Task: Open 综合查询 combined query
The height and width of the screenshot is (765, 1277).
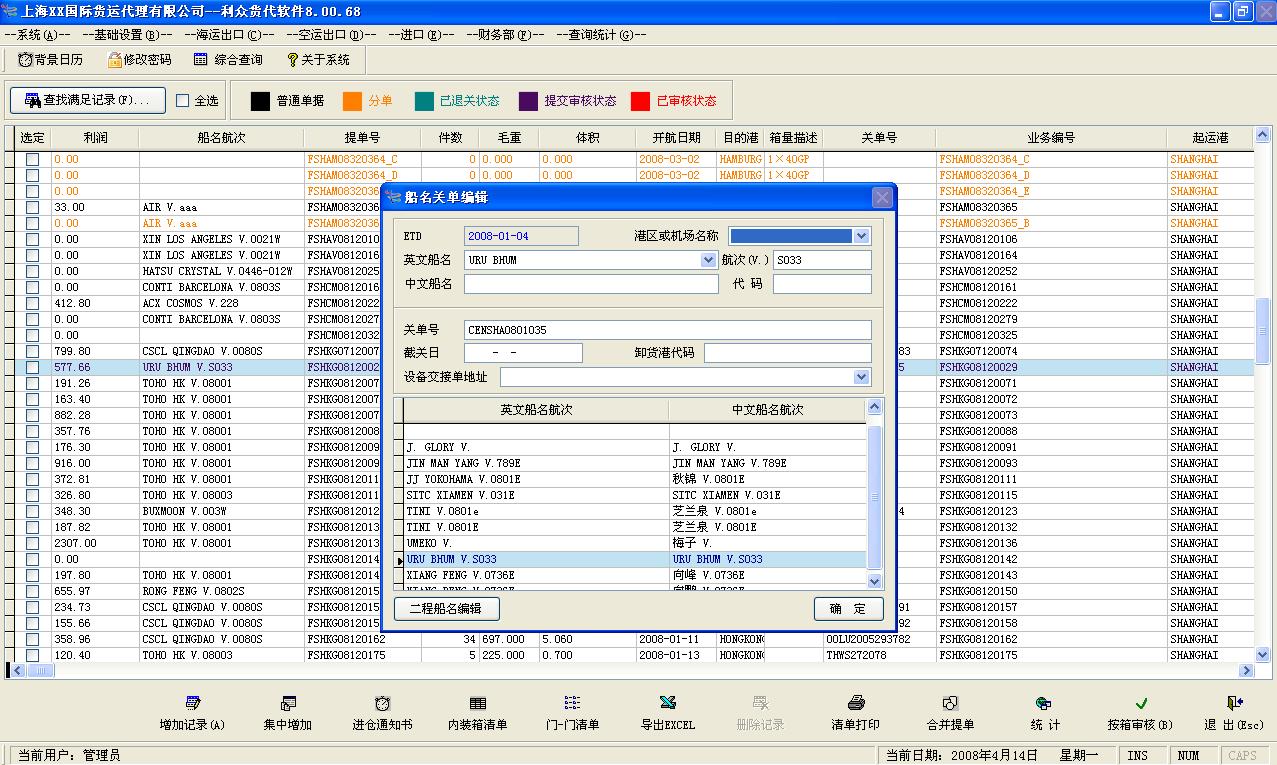Action: 229,60
